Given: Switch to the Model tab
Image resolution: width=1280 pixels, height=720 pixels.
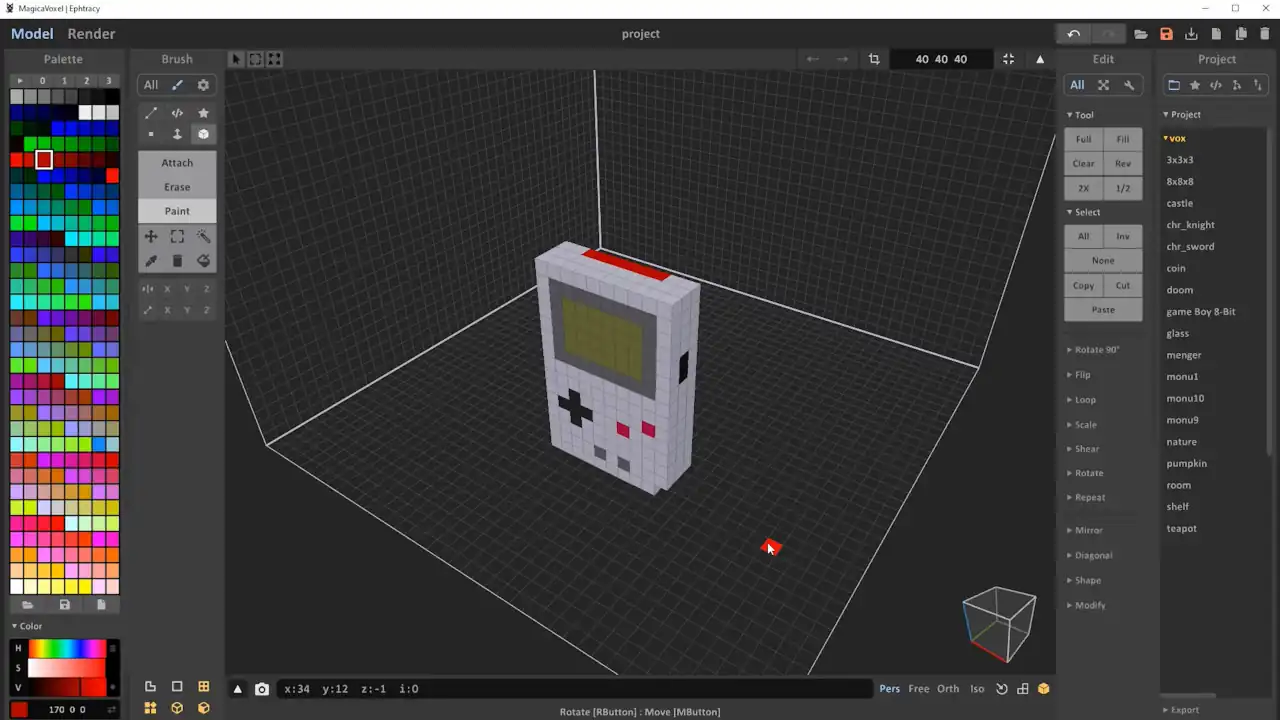Looking at the screenshot, I should tap(32, 34).
